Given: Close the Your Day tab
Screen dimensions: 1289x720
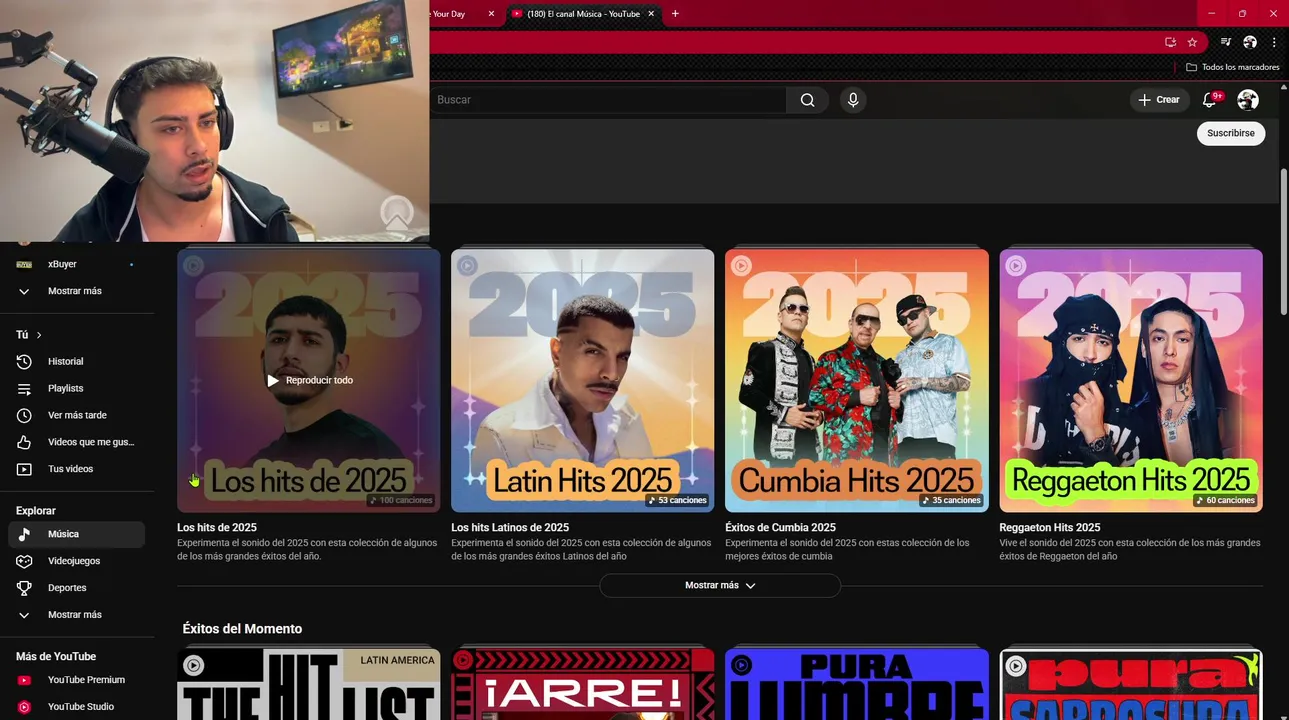Looking at the screenshot, I should (491, 14).
